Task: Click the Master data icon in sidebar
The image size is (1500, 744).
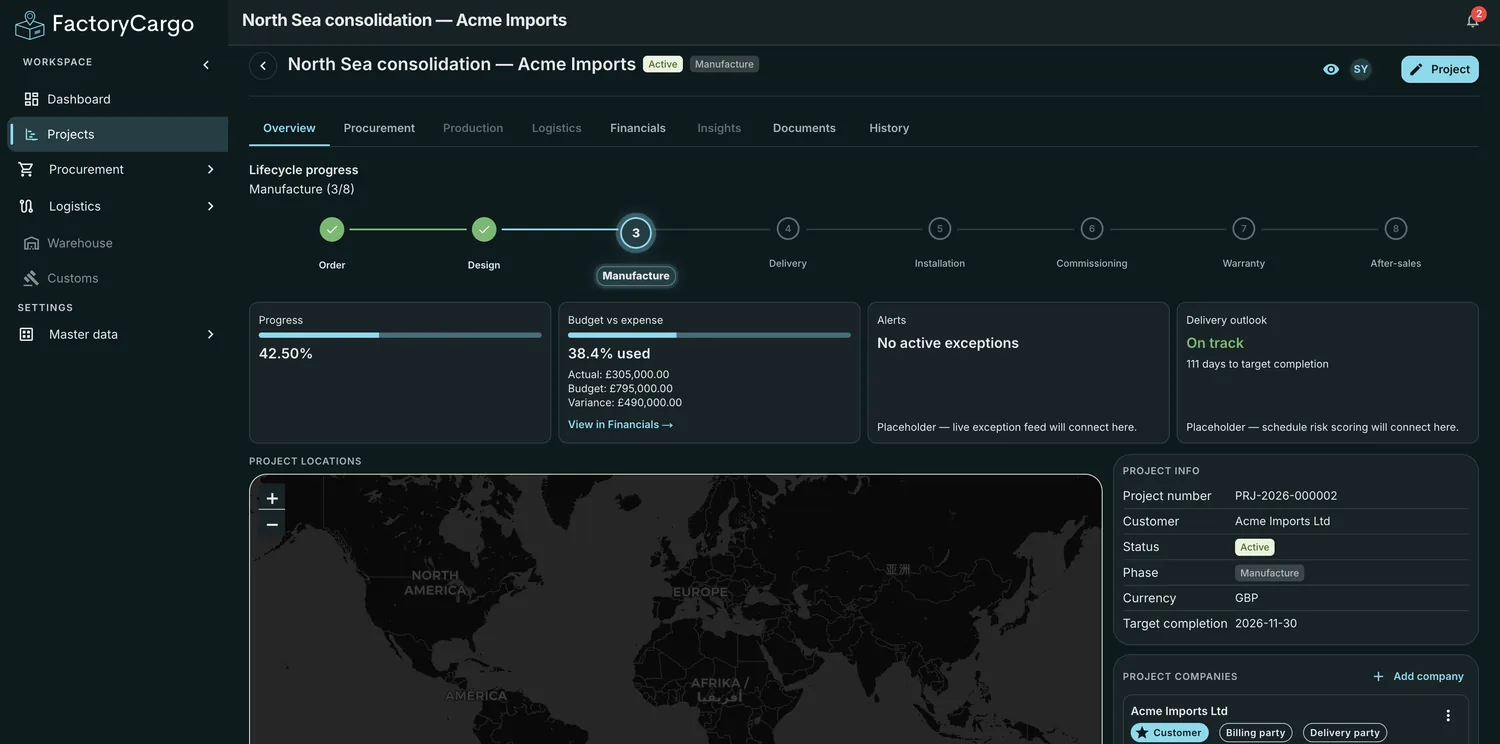Action: (x=26, y=334)
